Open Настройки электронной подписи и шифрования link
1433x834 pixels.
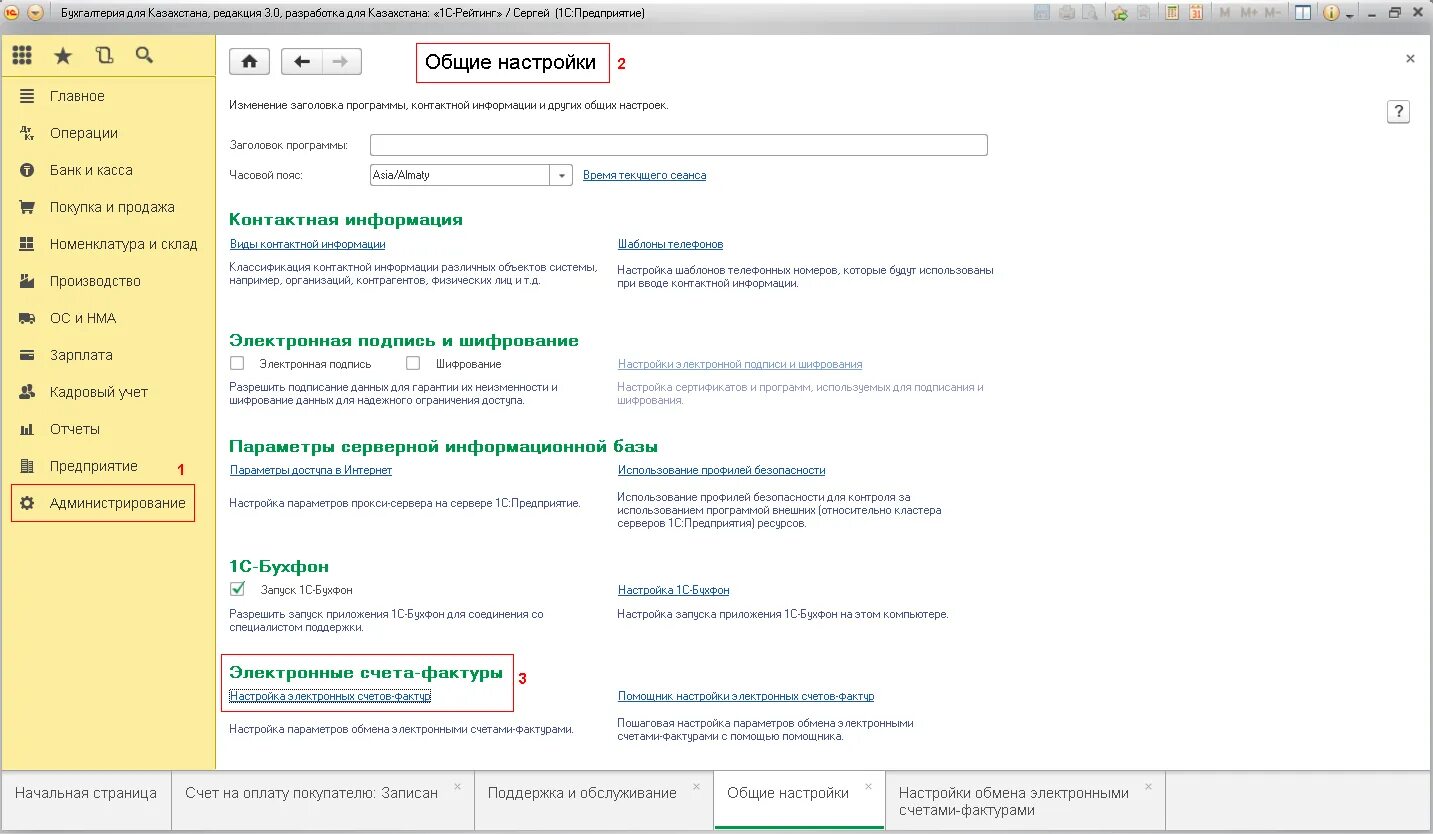[x=740, y=364]
